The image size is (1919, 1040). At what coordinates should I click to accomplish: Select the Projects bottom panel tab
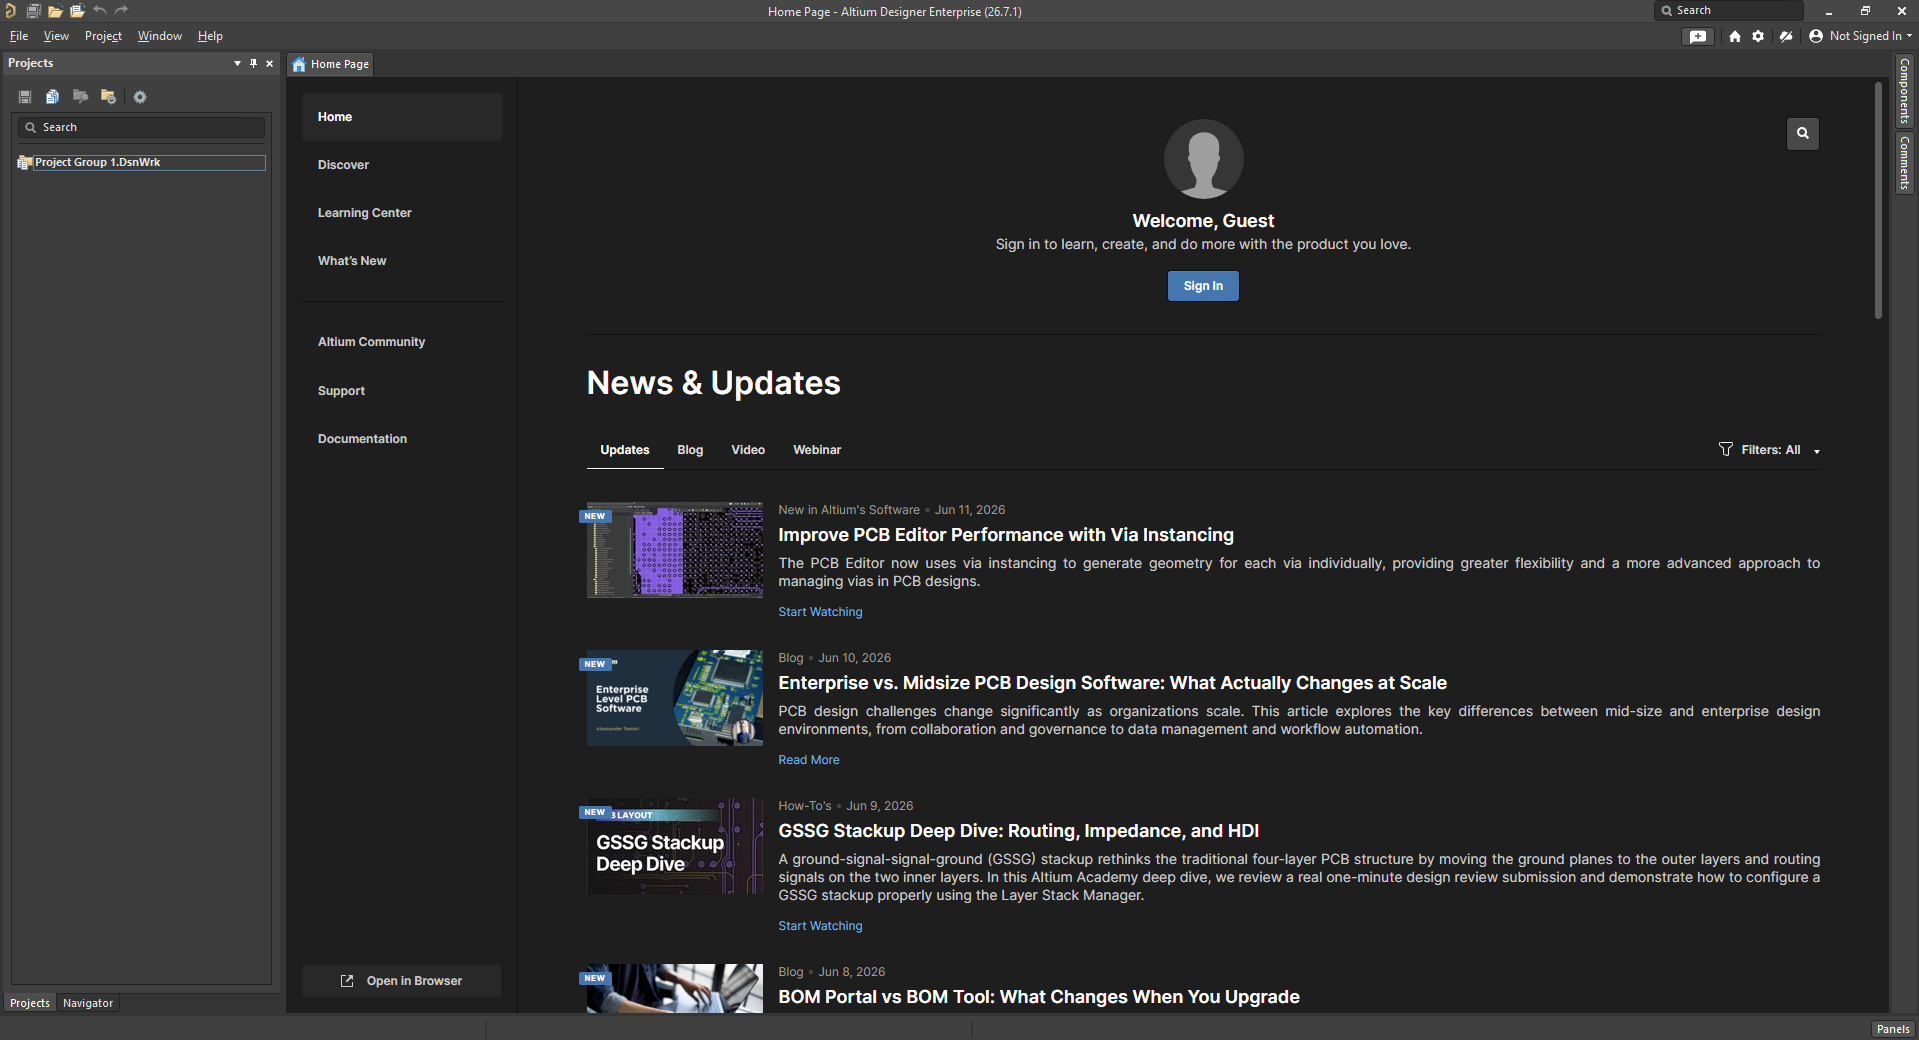[30, 1003]
